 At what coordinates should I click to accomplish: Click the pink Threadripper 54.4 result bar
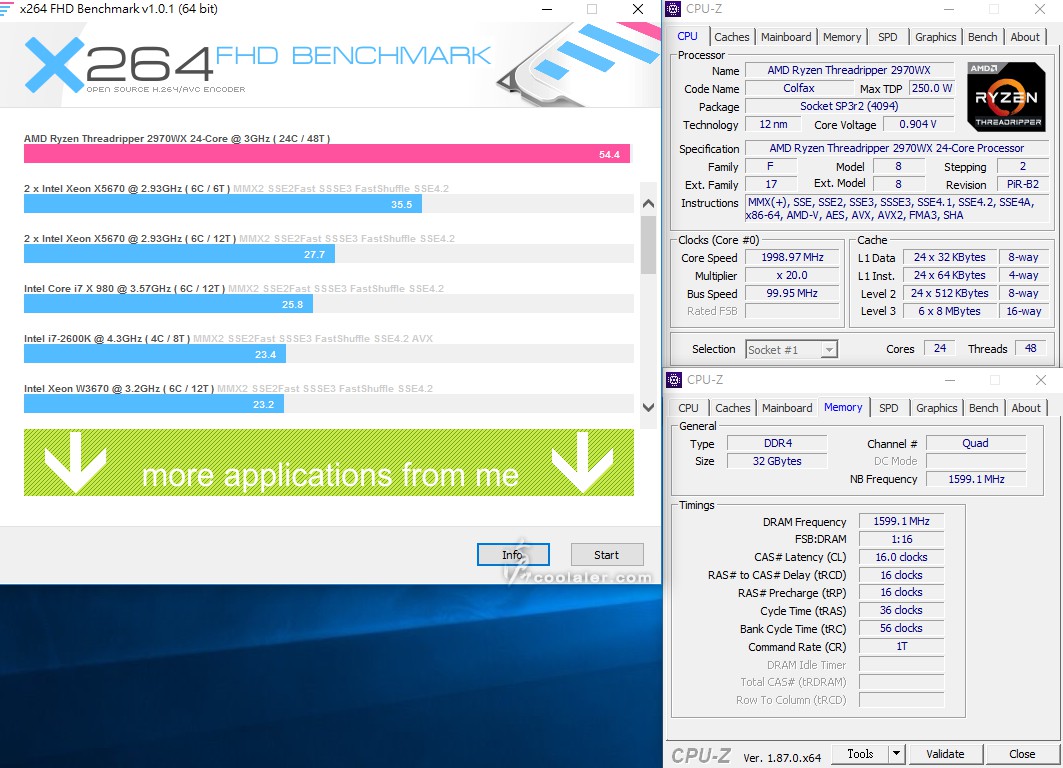[x=326, y=154]
